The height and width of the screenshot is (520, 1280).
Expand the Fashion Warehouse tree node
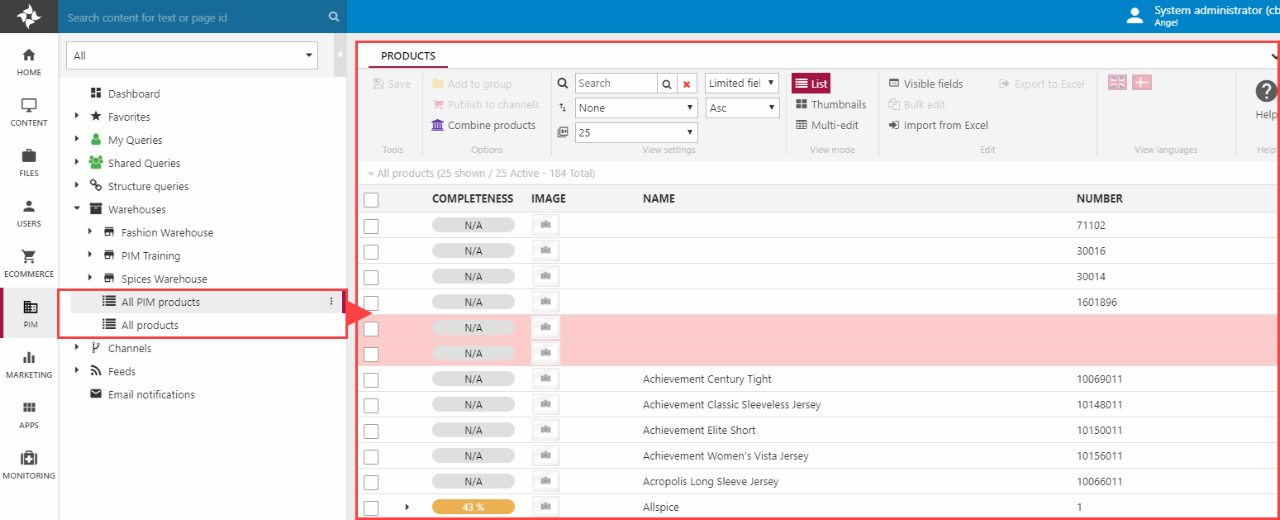[90, 233]
